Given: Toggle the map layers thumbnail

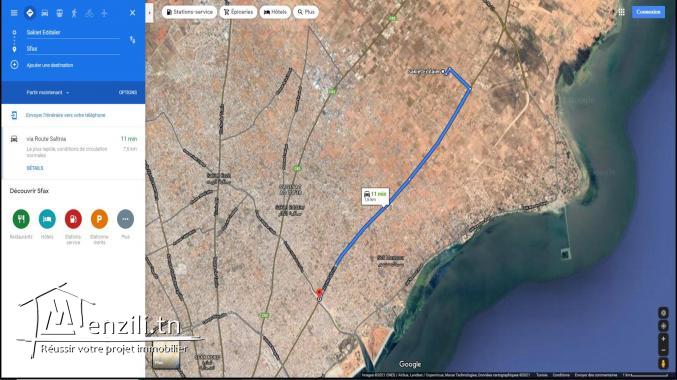Looking at the screenshot, I should [166, 355].
